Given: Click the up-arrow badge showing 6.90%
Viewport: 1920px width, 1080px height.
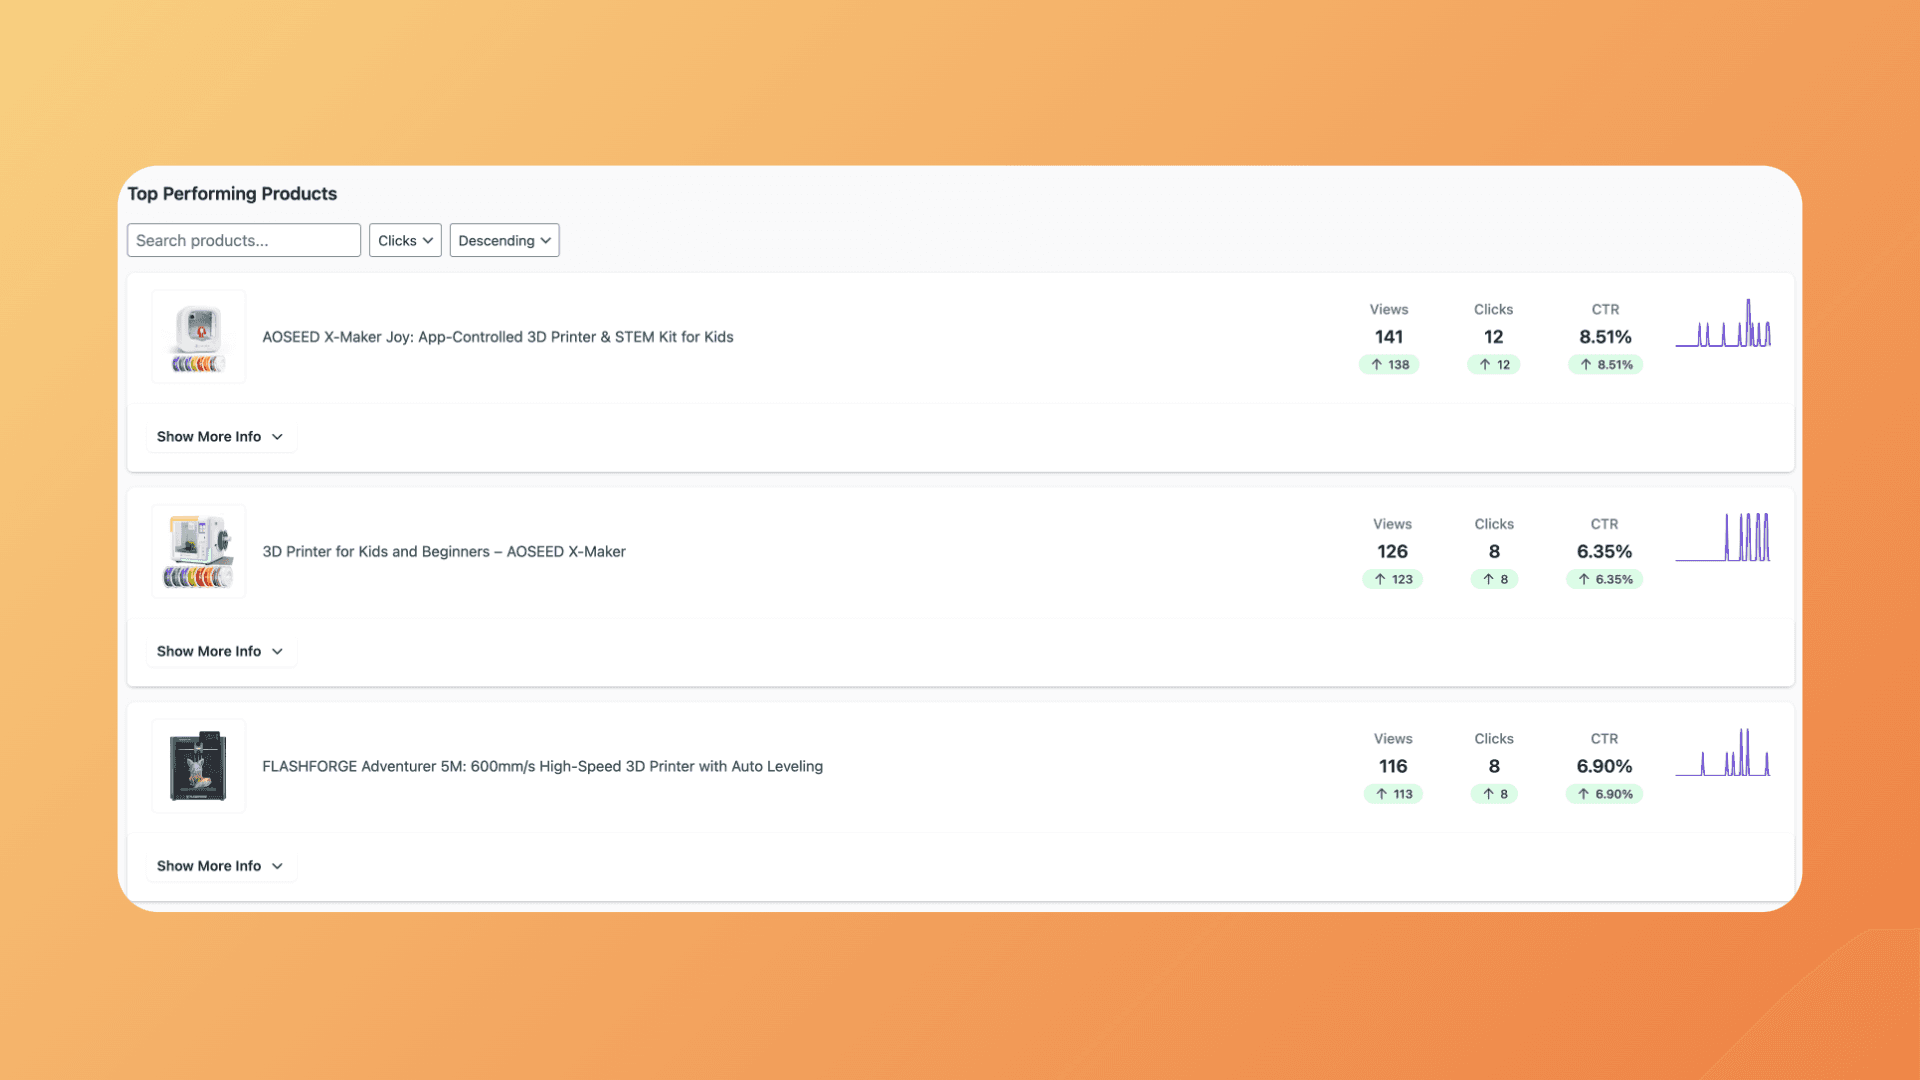Looking at the screenshot, I should 1604,793.
